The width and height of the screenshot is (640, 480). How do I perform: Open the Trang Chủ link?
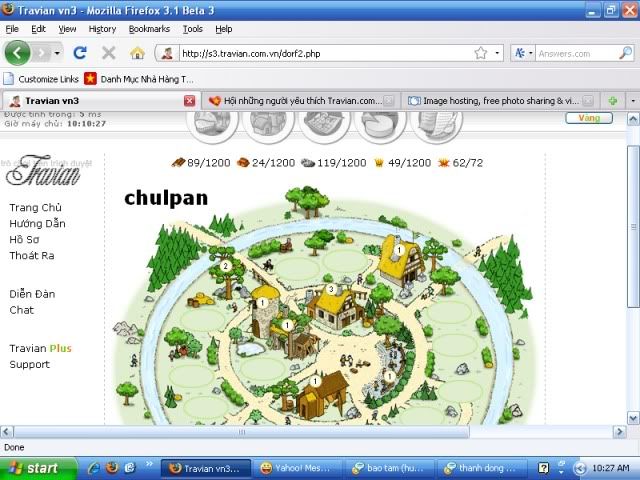36,207
